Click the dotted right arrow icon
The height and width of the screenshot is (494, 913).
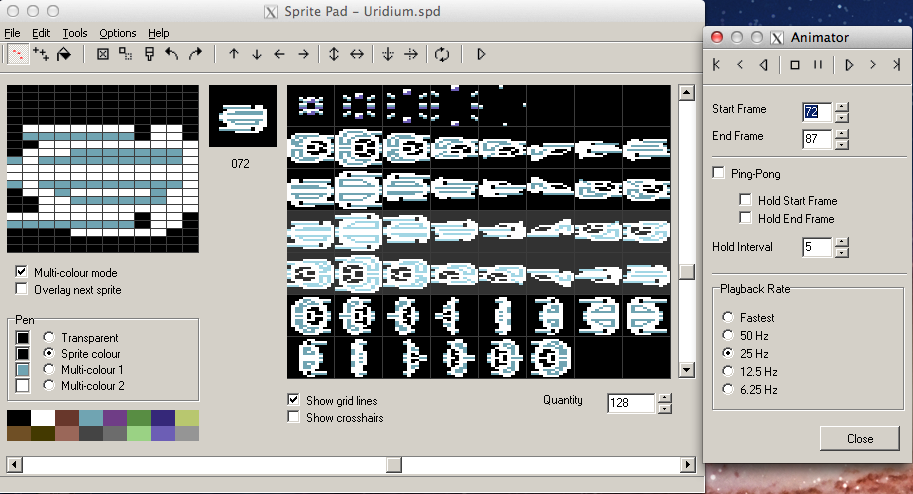click(411, 54)
